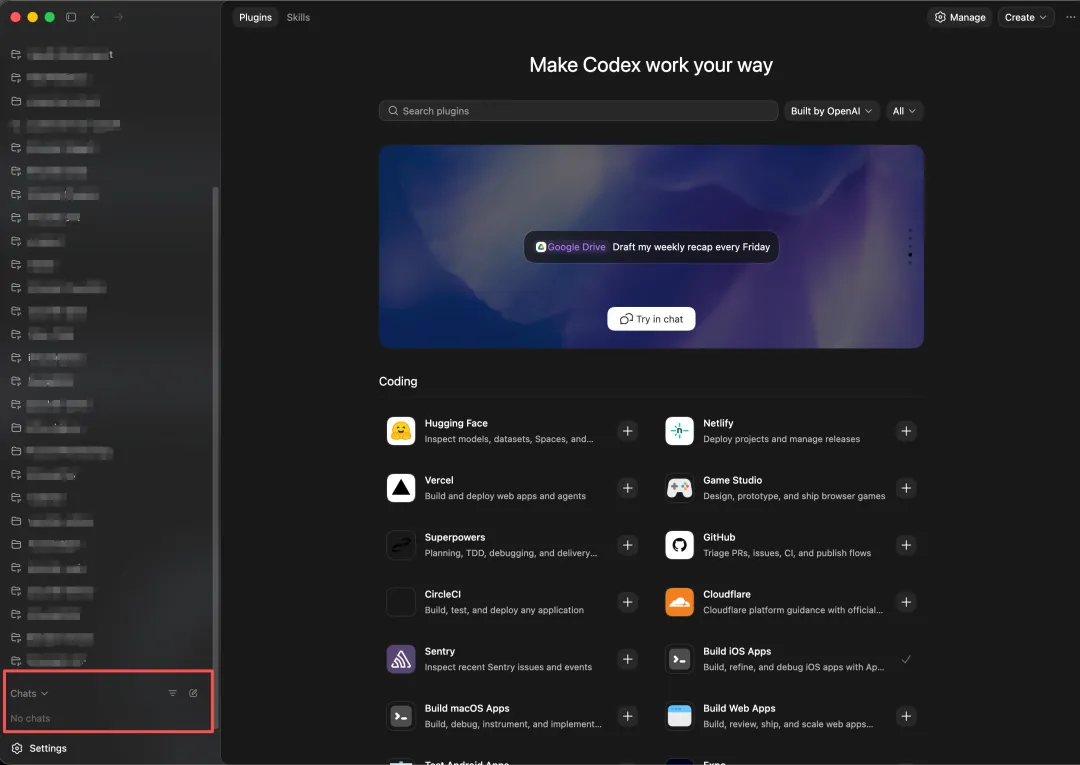Click the Cloudflare plugin title
This screenshot has width=1080, height=765.
click(x=727, y=594)
